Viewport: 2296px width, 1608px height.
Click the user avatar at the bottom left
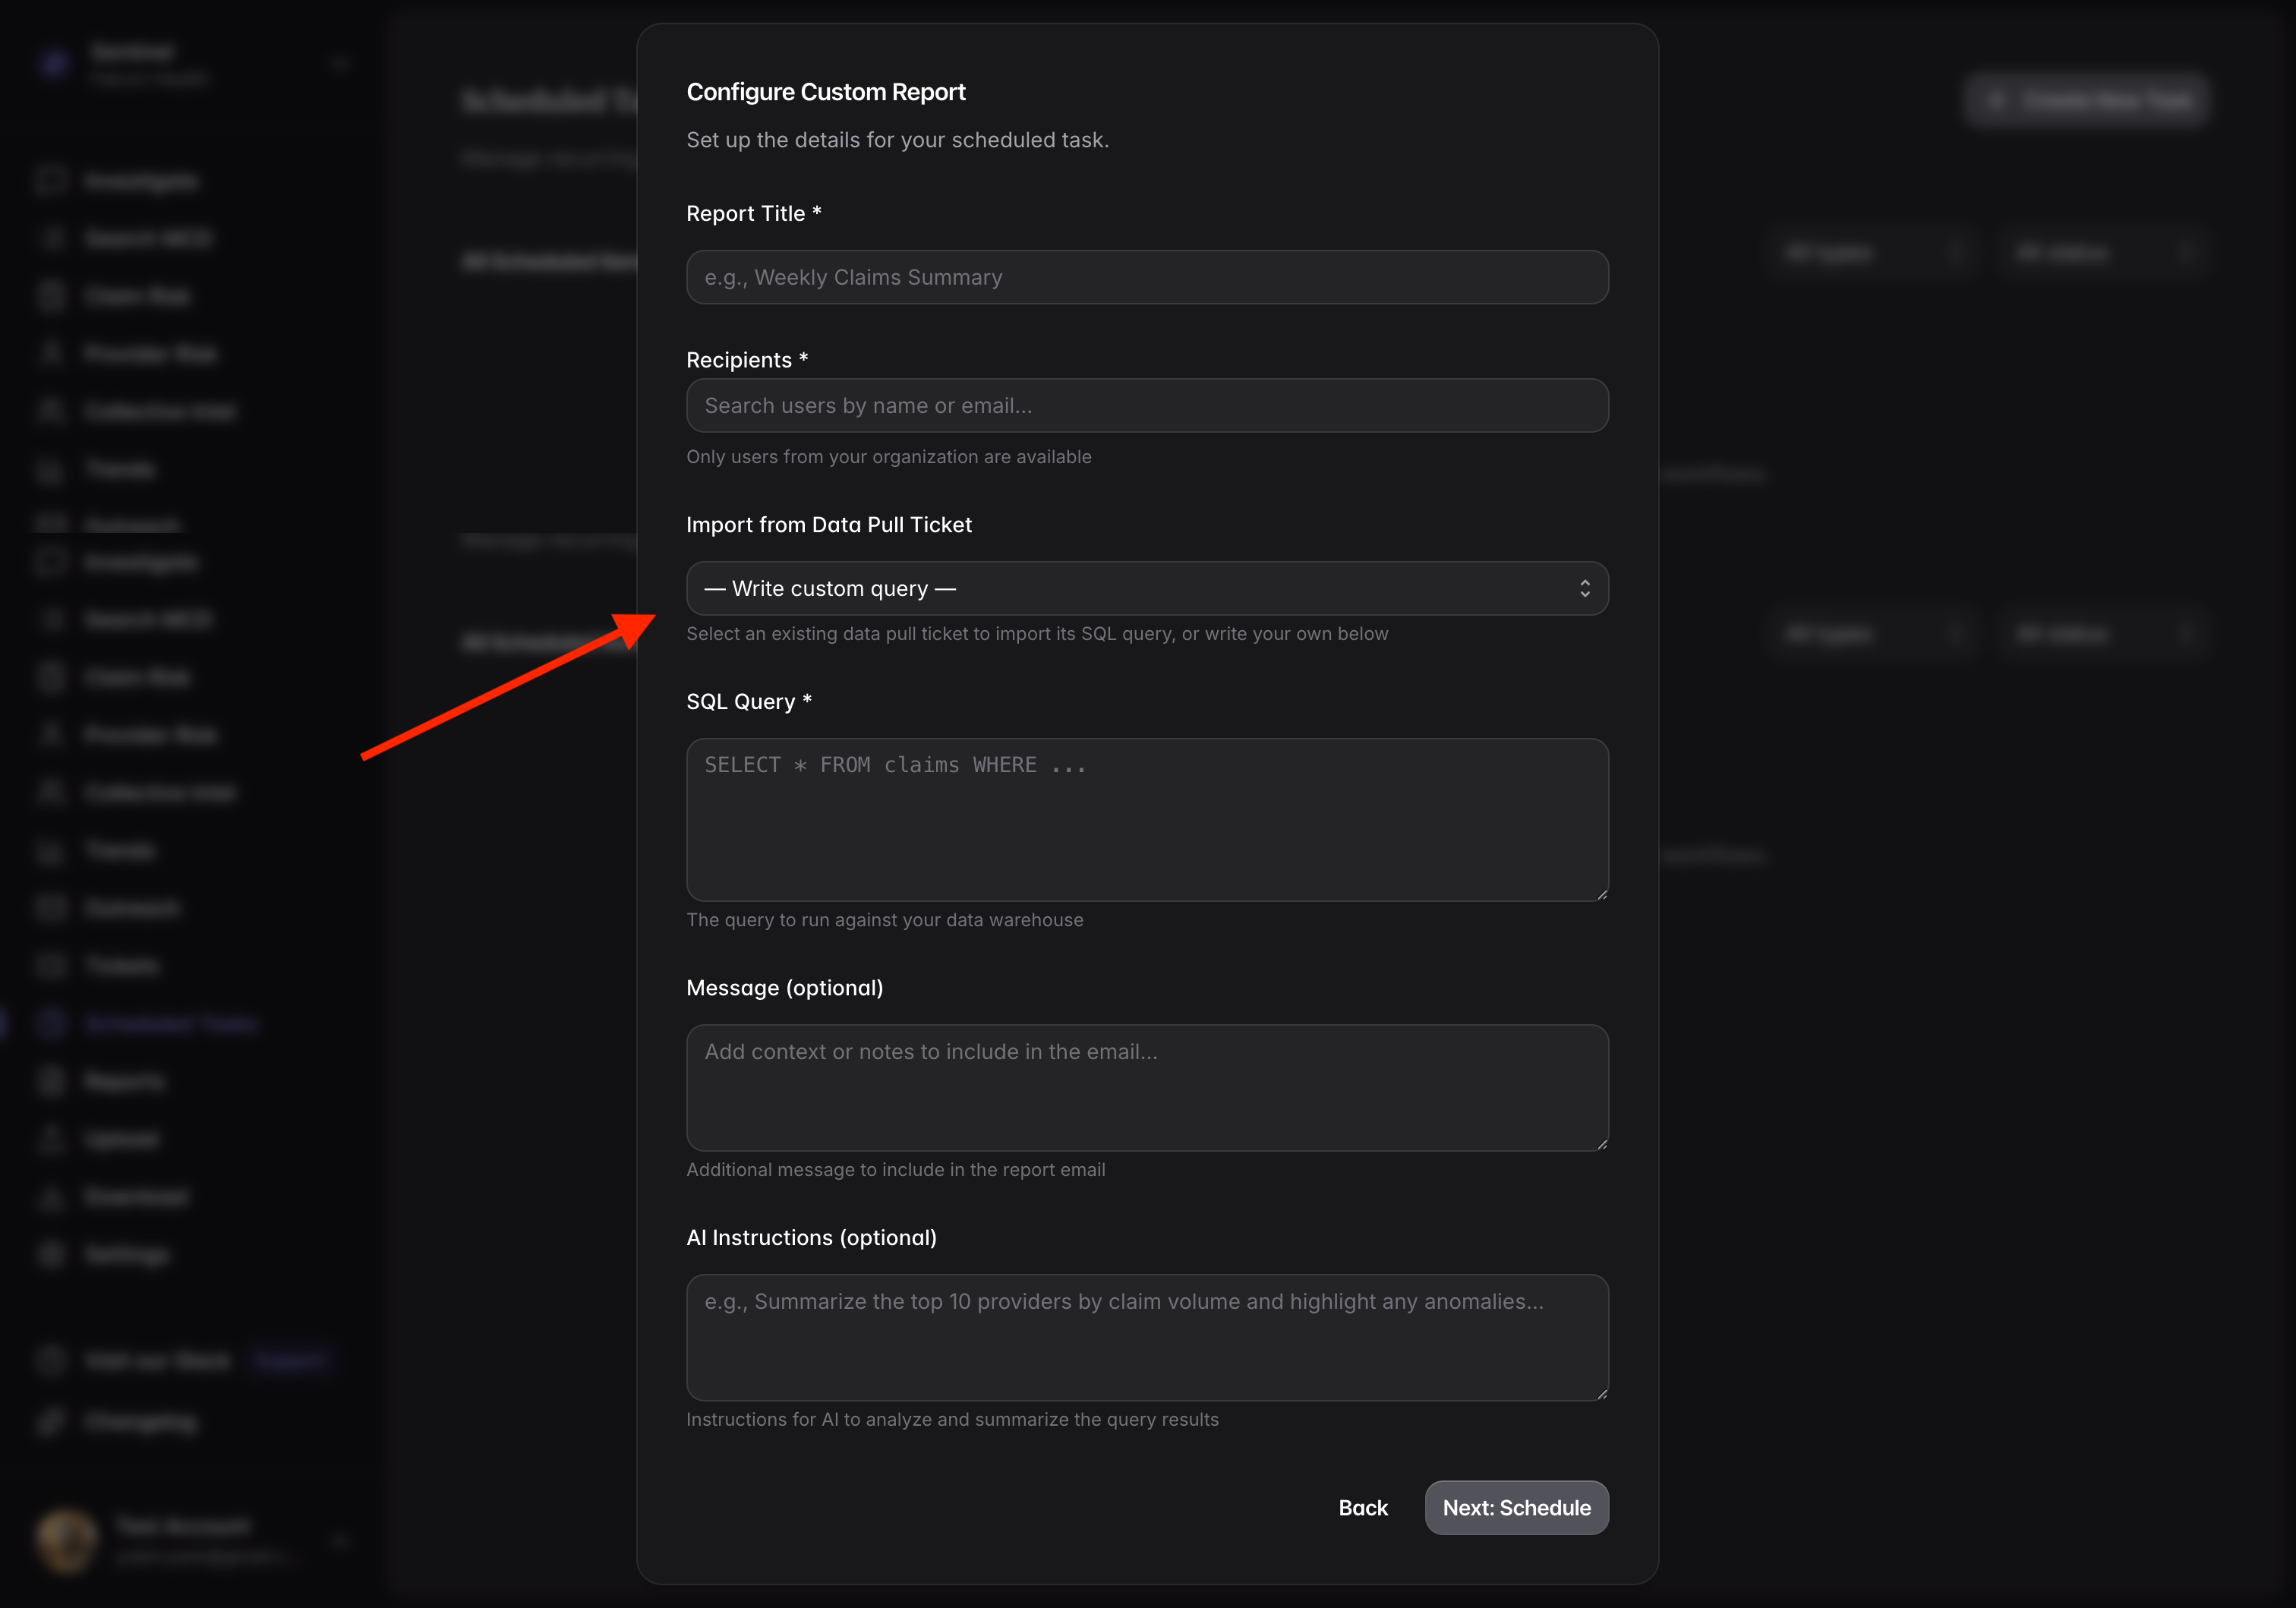point(67,1540)
